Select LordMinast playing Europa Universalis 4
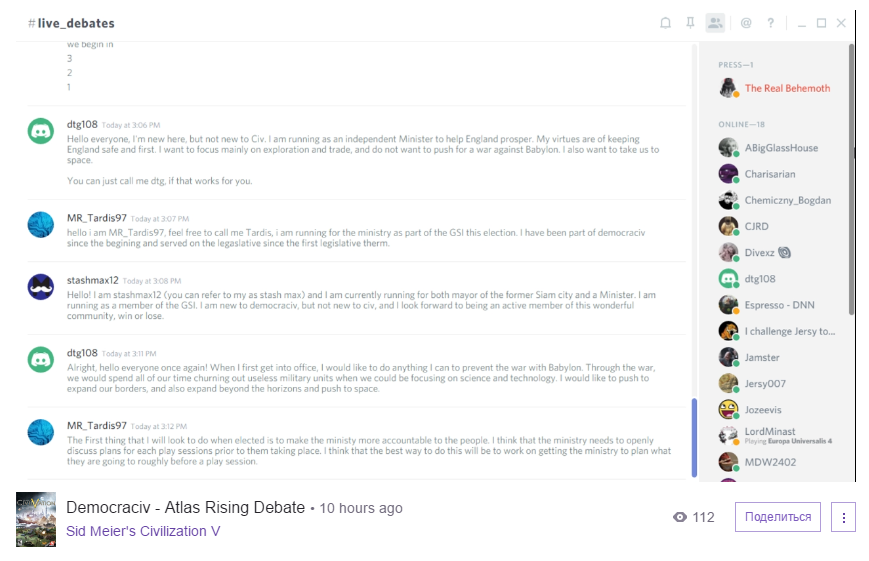 click(x=783, y=435)
